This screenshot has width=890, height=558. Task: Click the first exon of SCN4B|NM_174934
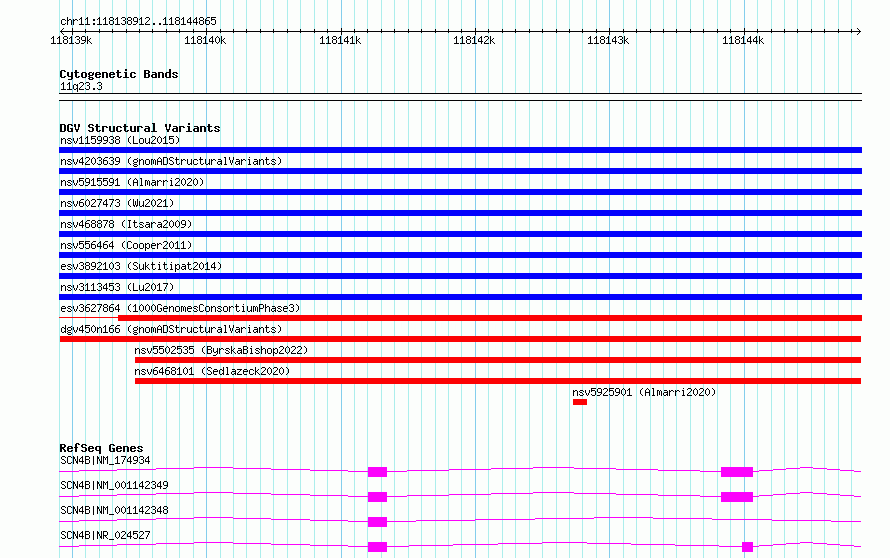point(377,472)
